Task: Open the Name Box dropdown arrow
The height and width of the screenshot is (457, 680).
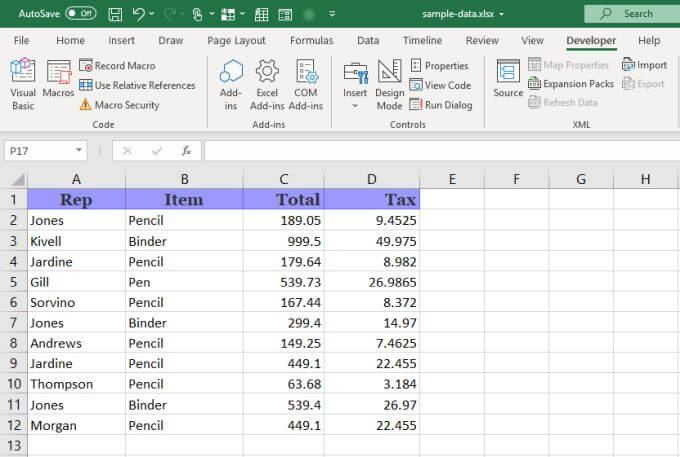Action: click(79, 151)
